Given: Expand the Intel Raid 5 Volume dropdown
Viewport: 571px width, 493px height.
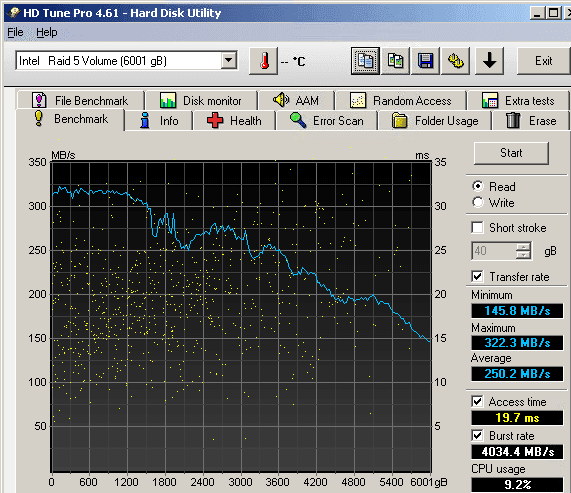Looking at the screenshot, I should pyautogui.click(x=229, y=60).
